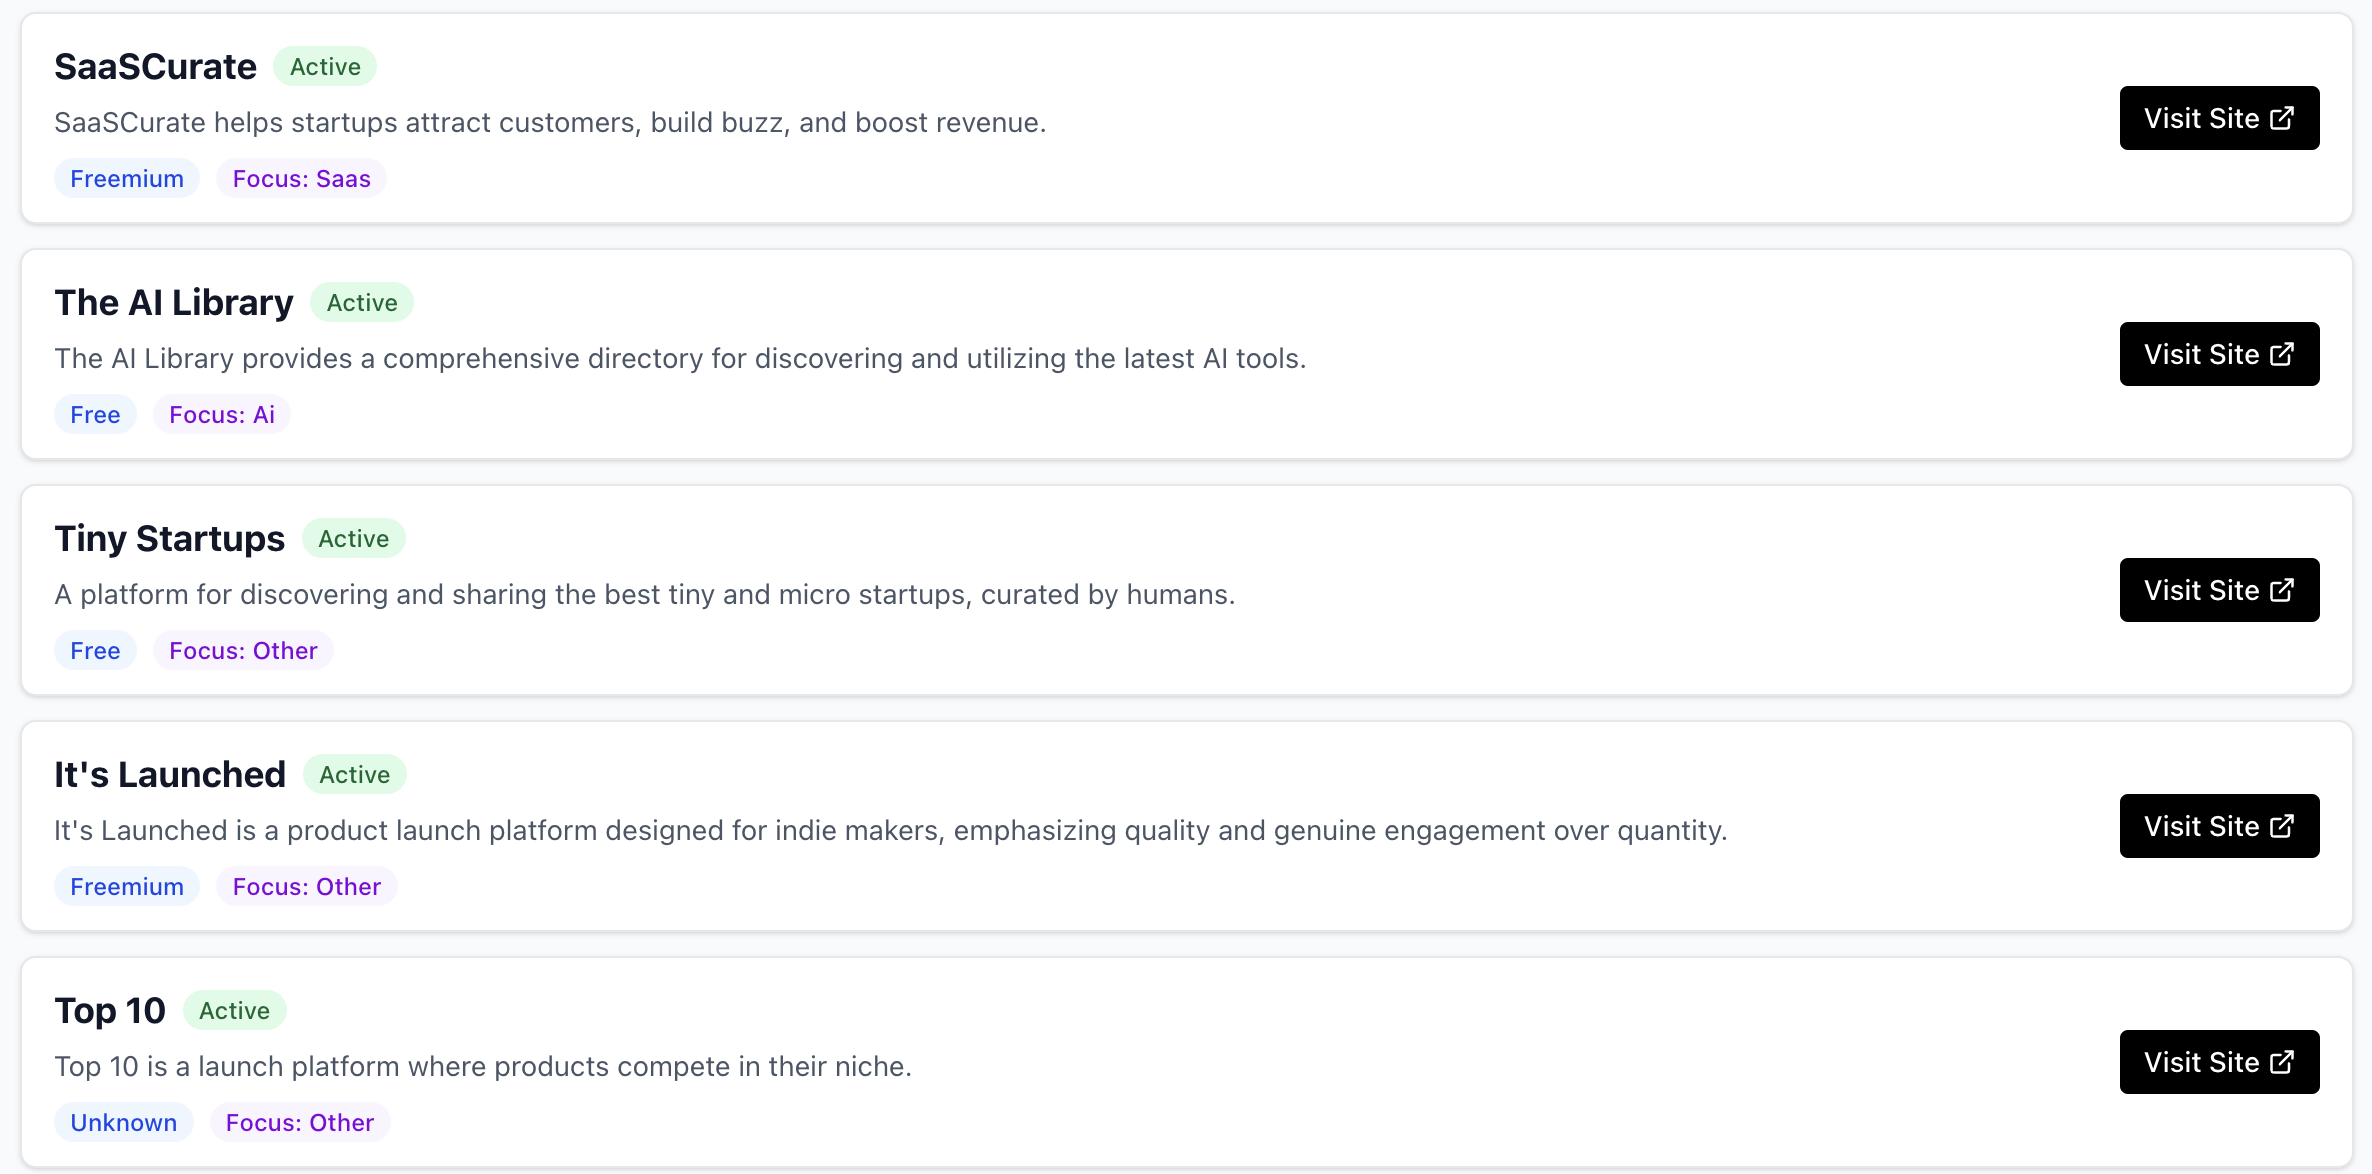Screen dimensions: 2372x1174
Task: Click the Free tag under The AI Library
Action: click(95, 415)
